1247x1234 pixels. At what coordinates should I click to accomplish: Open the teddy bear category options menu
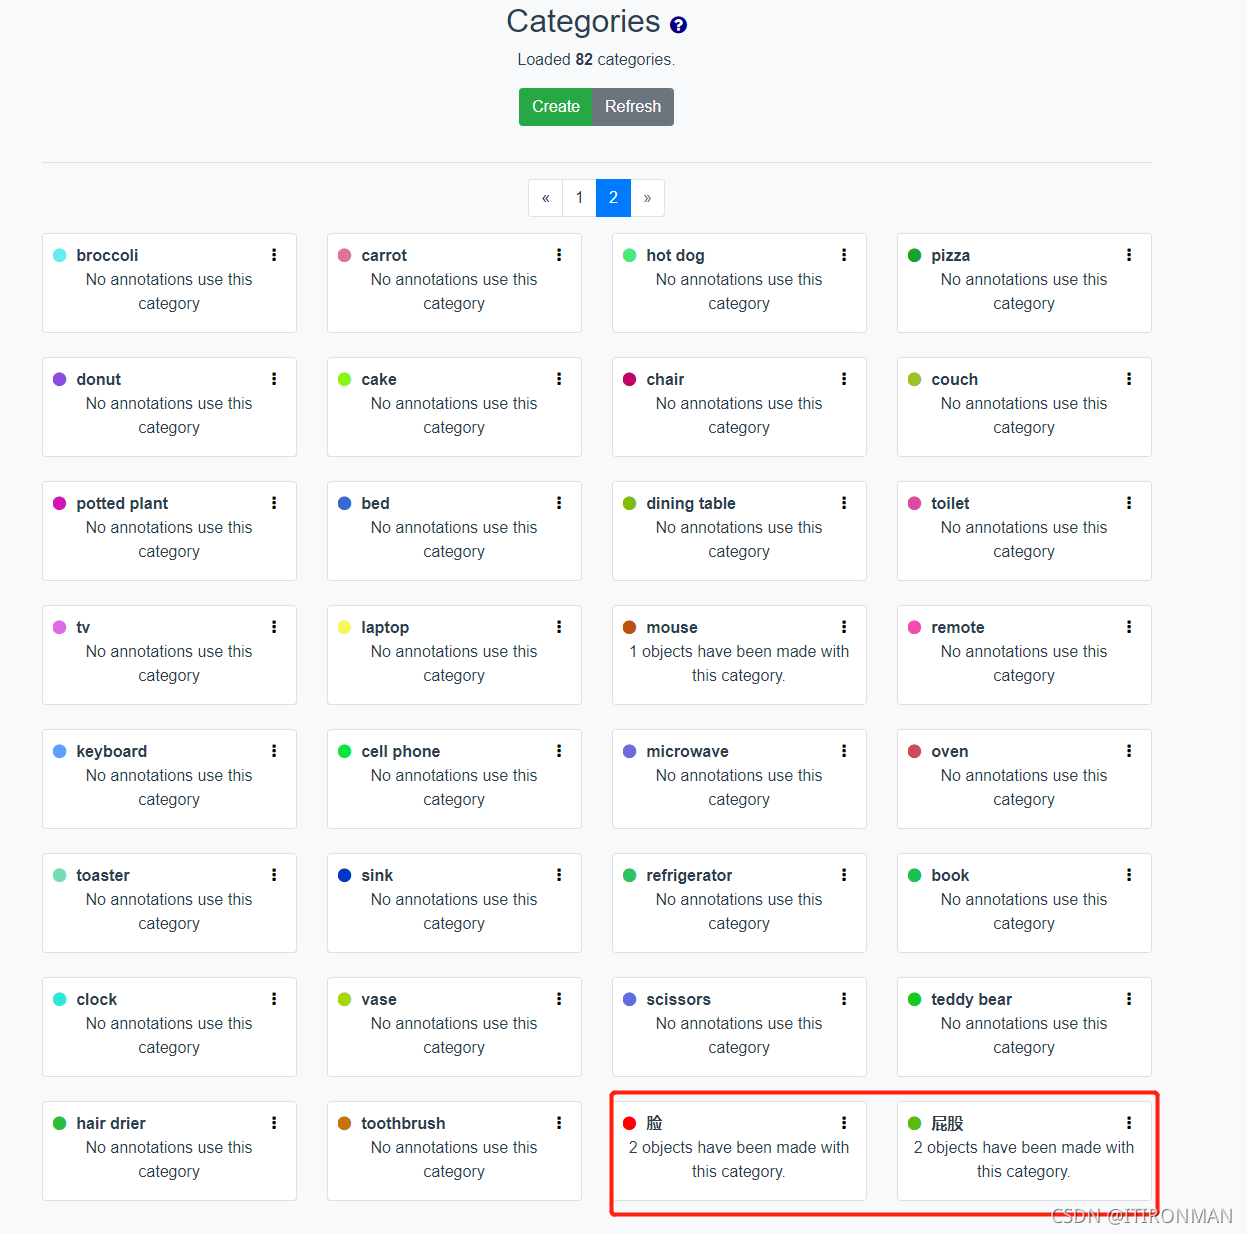click(1129, 999)
